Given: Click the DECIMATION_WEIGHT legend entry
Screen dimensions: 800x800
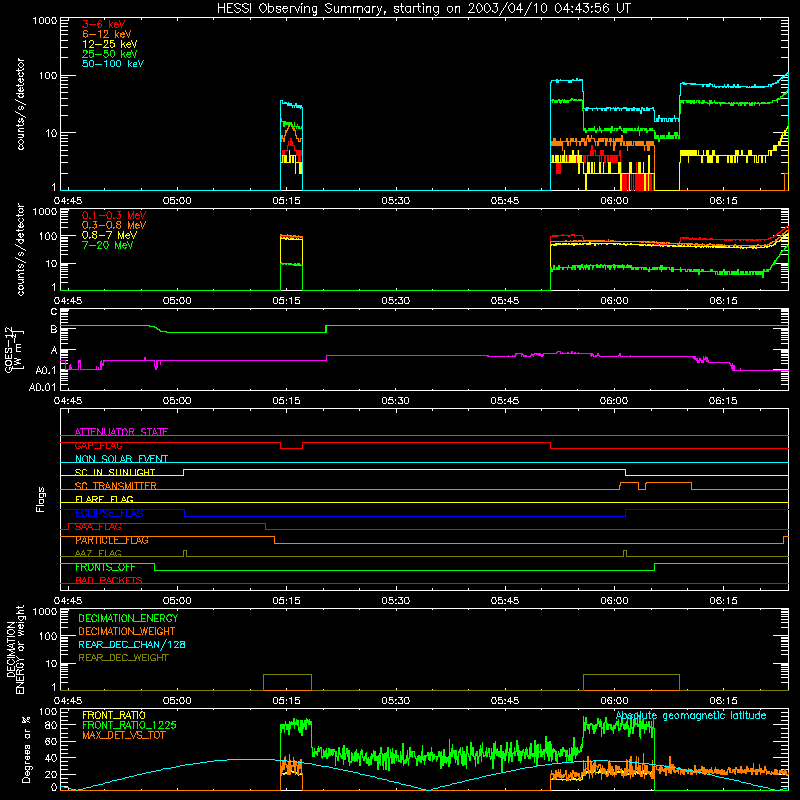Looking at the screenshot, I should click(127, 631).
